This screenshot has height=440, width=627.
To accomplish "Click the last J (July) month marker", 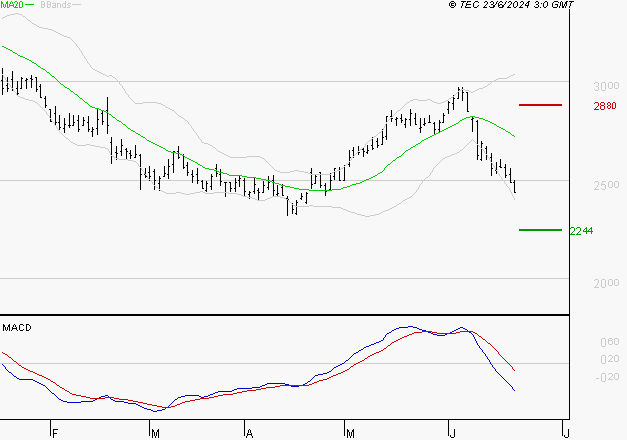I will click(566, 434).
